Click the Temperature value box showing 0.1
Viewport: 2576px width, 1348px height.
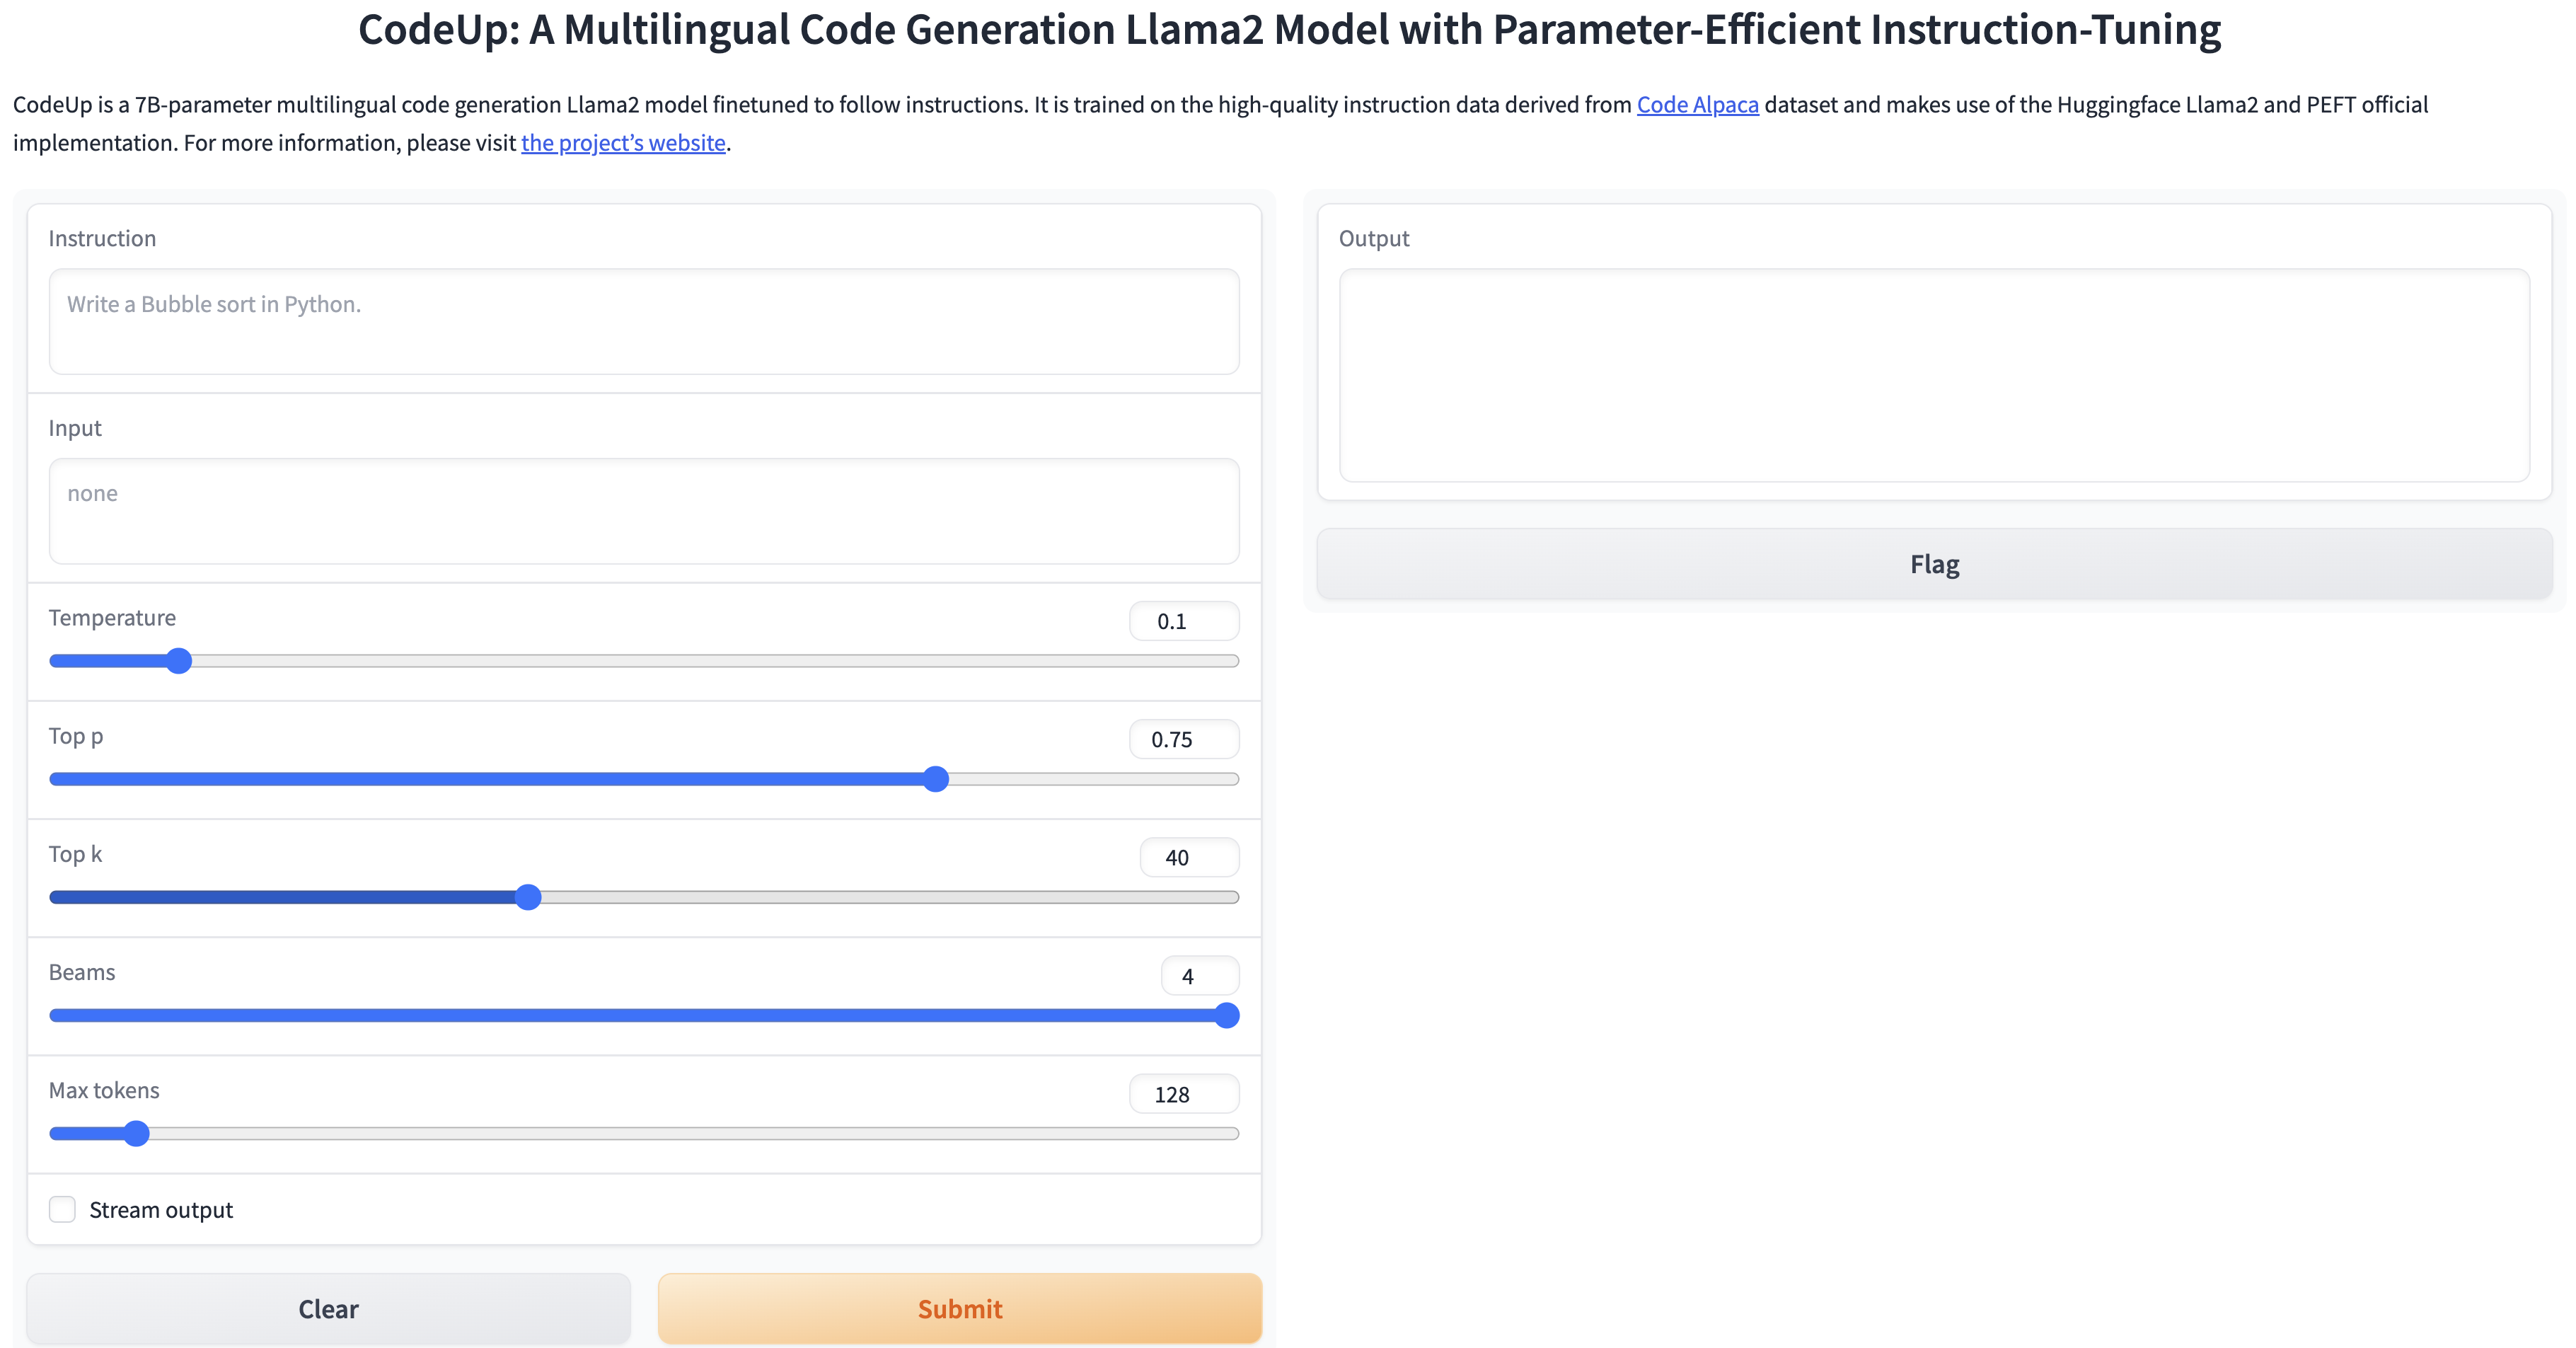(x=1183, y=621)
